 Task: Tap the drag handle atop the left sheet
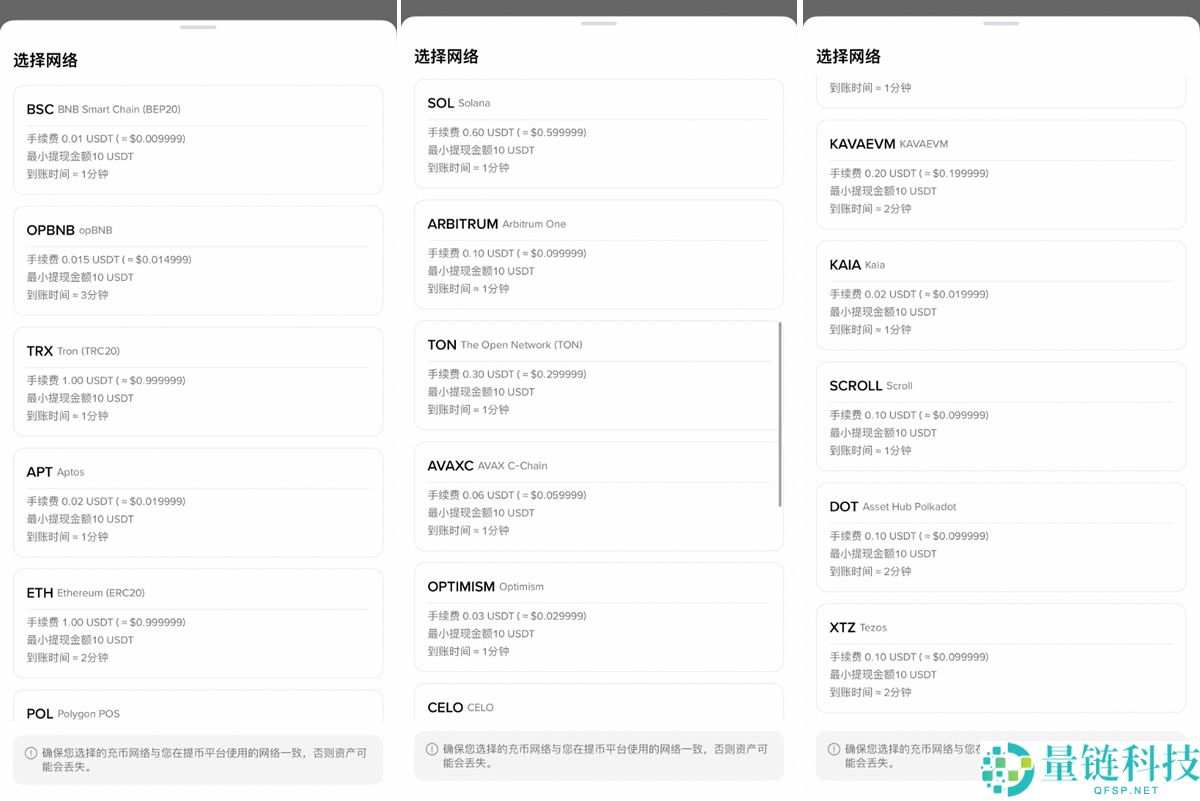click(x=197, y=27)
